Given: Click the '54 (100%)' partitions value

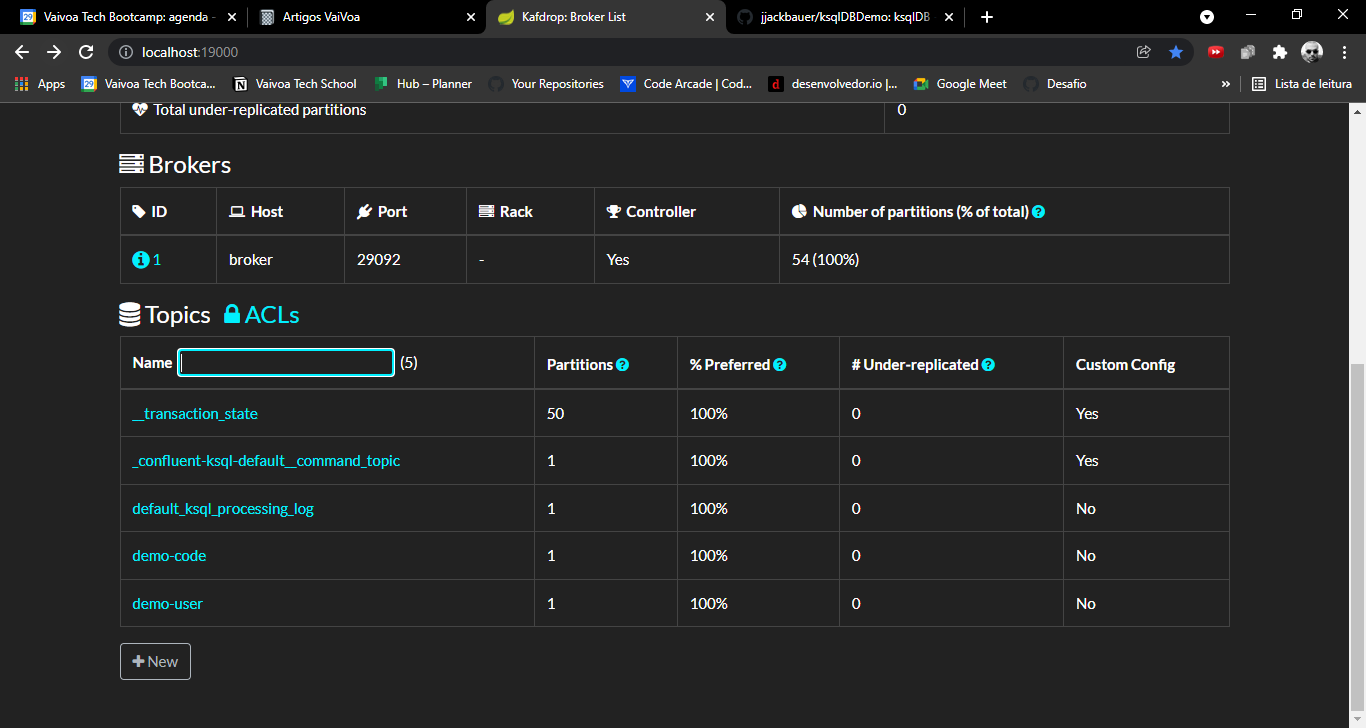Looking at the screenshot, I should point(825,260).
